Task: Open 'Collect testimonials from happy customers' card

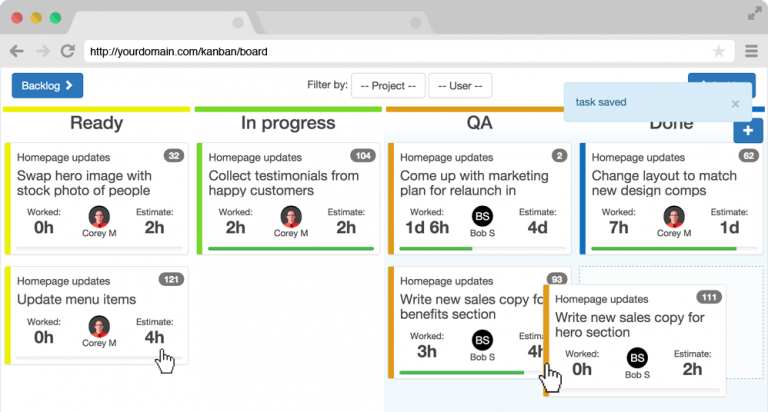Action: click(283, 183)
